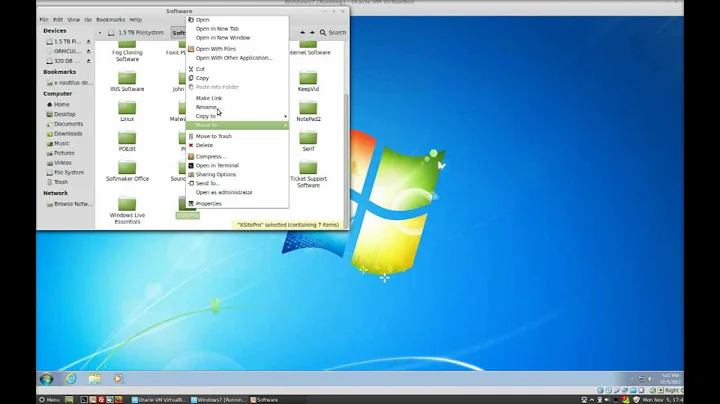
Task: Click the Search magnifier icon
Action: pyautogui.click(x=323, y=33)
